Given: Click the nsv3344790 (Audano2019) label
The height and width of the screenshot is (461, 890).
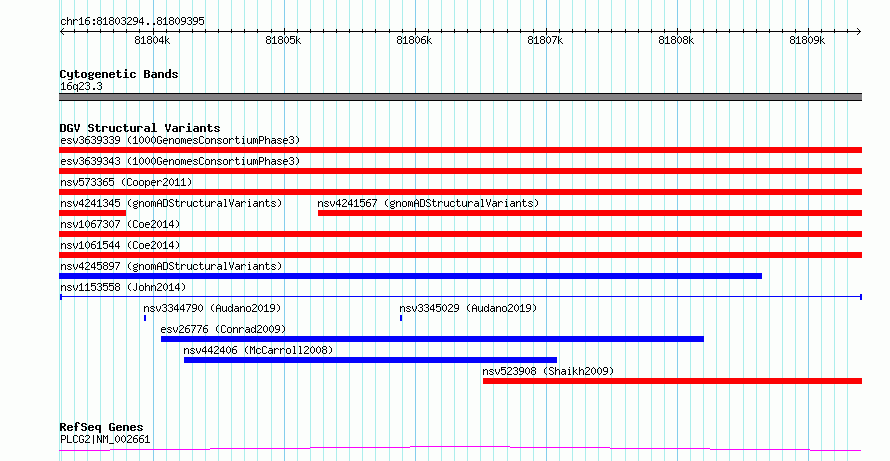Looking at the screenshot, I should click(212, 308).
